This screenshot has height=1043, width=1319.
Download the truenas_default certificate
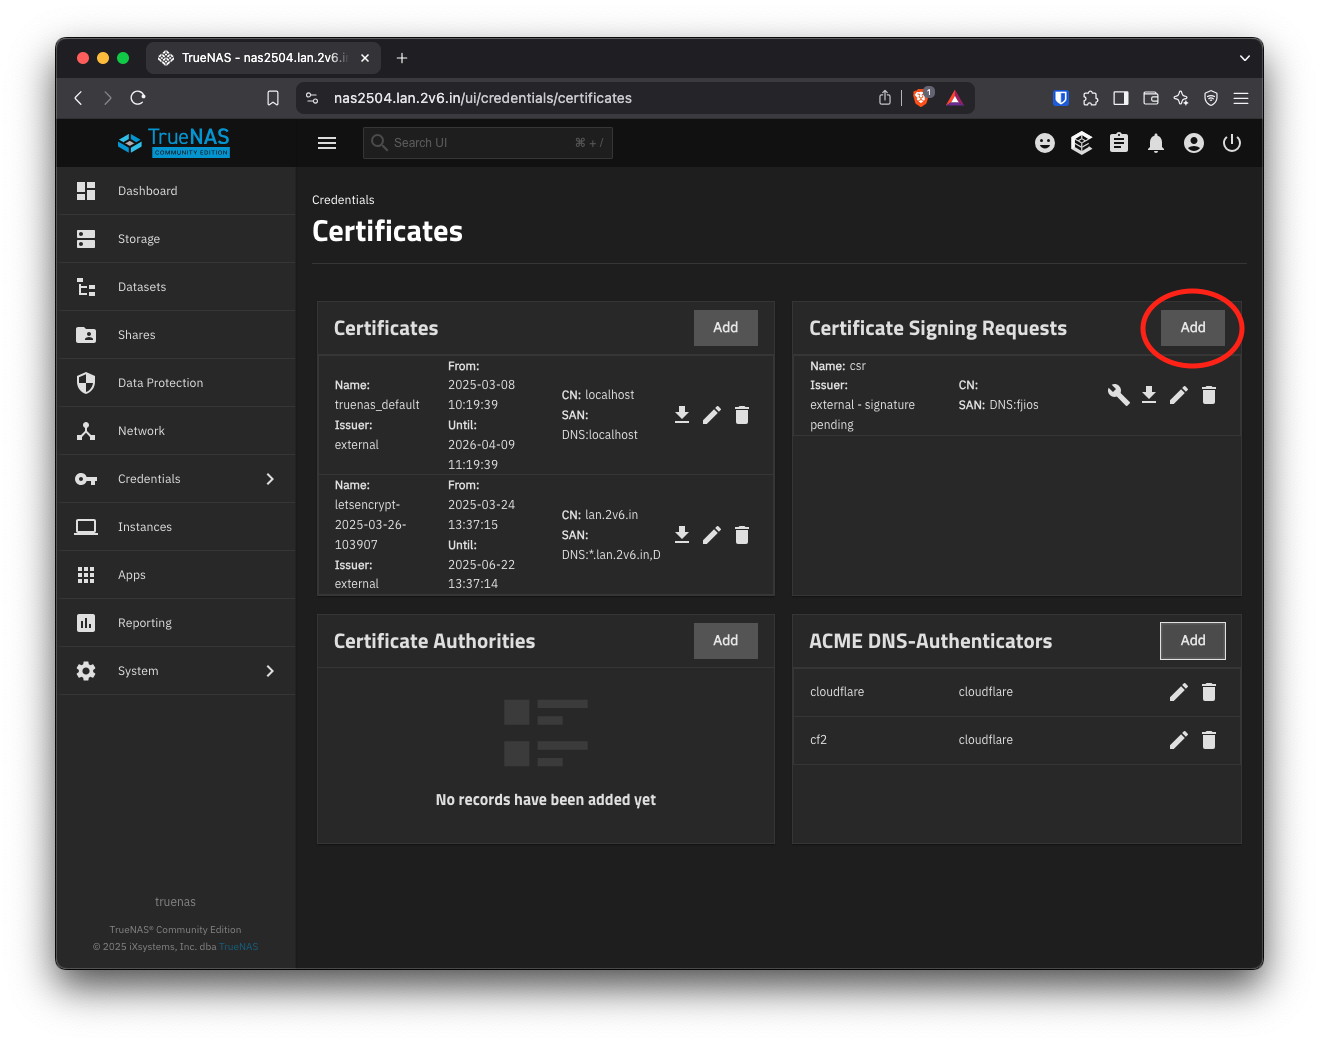point(682,415)
